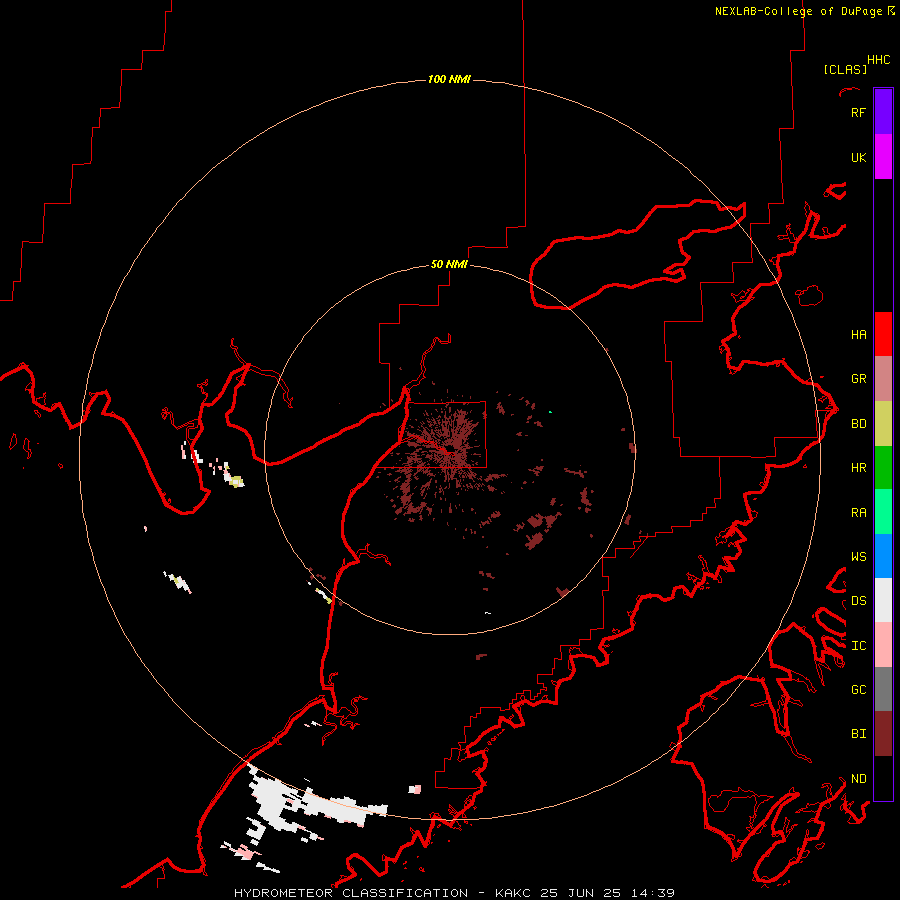Click the UK magenta legend swatch
Viewport: 900px width, 900px height.
pyautogui.click(x=883, y=157)
